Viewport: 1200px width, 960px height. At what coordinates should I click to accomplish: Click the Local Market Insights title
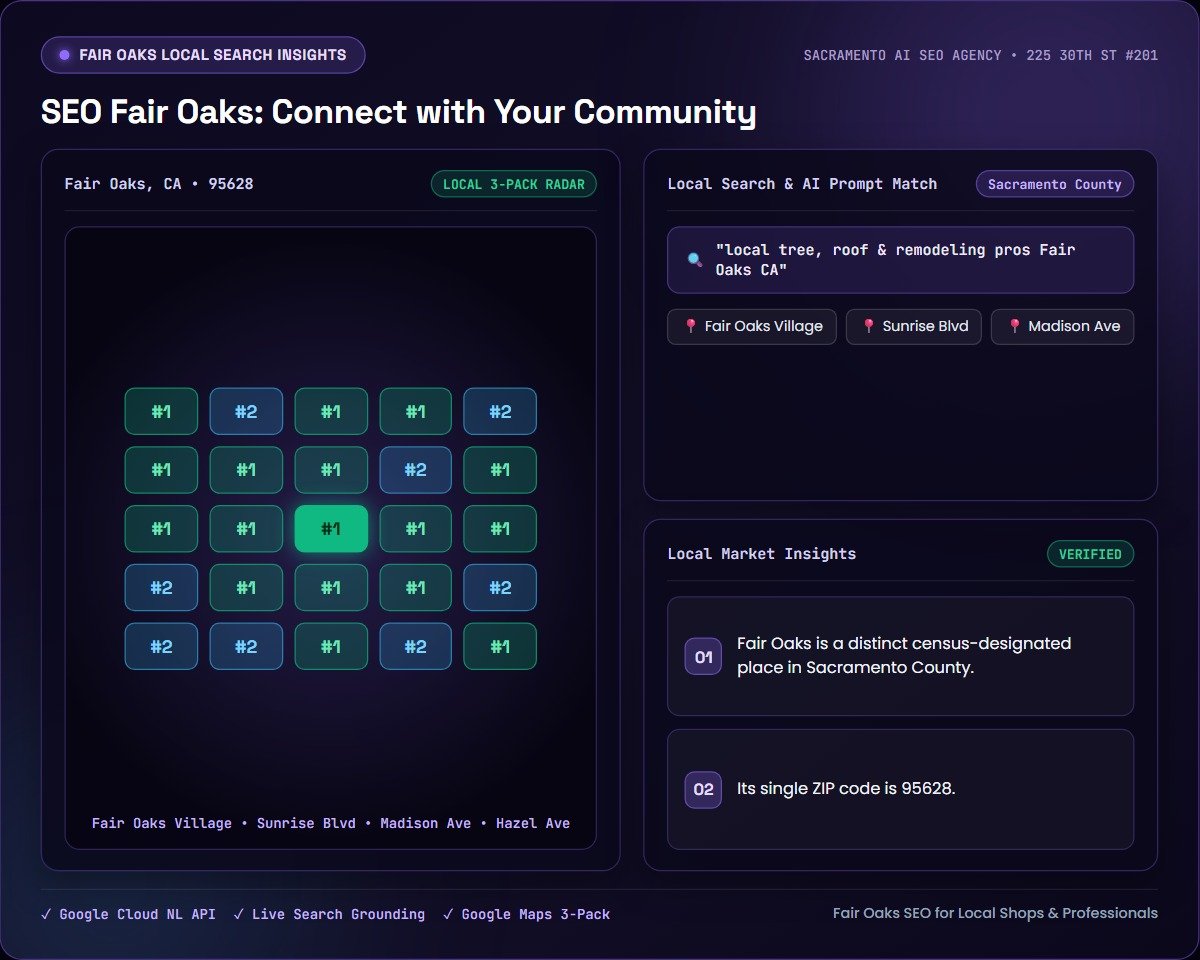point(762,554)
